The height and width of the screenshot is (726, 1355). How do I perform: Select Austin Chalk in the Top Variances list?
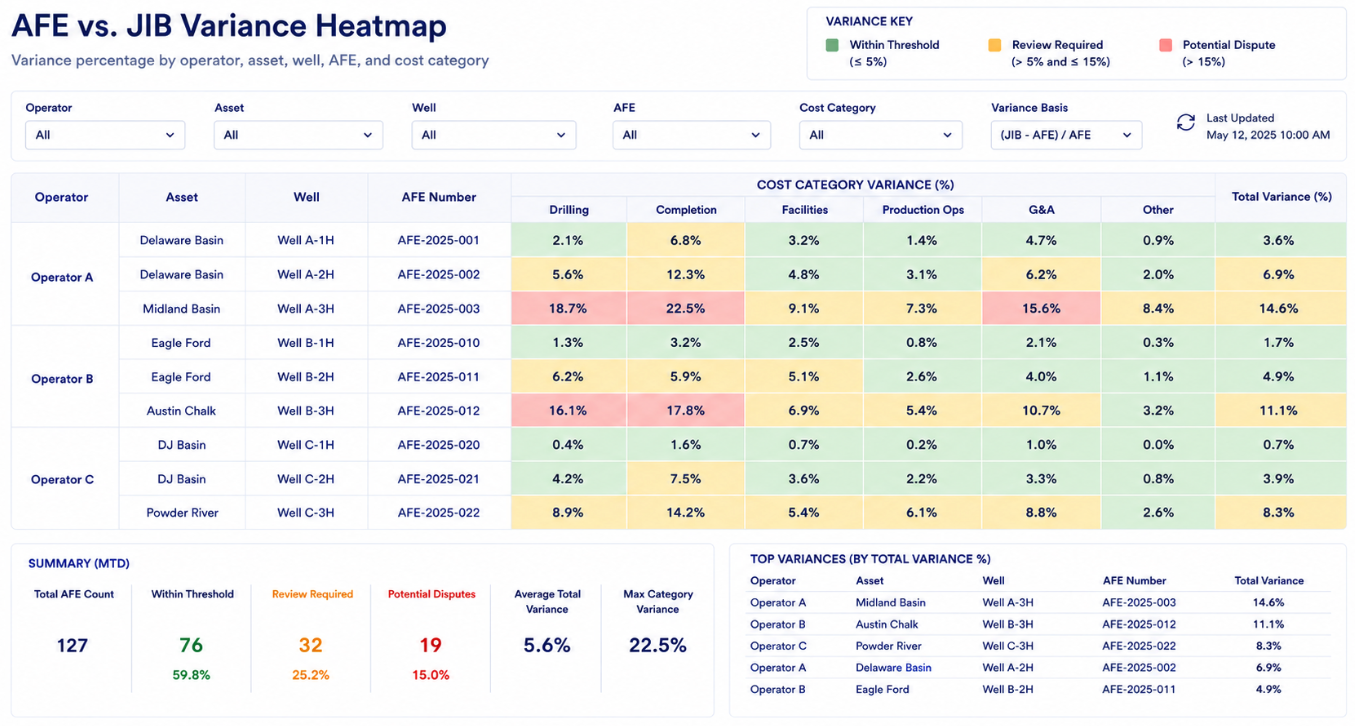tap(886, 625)
